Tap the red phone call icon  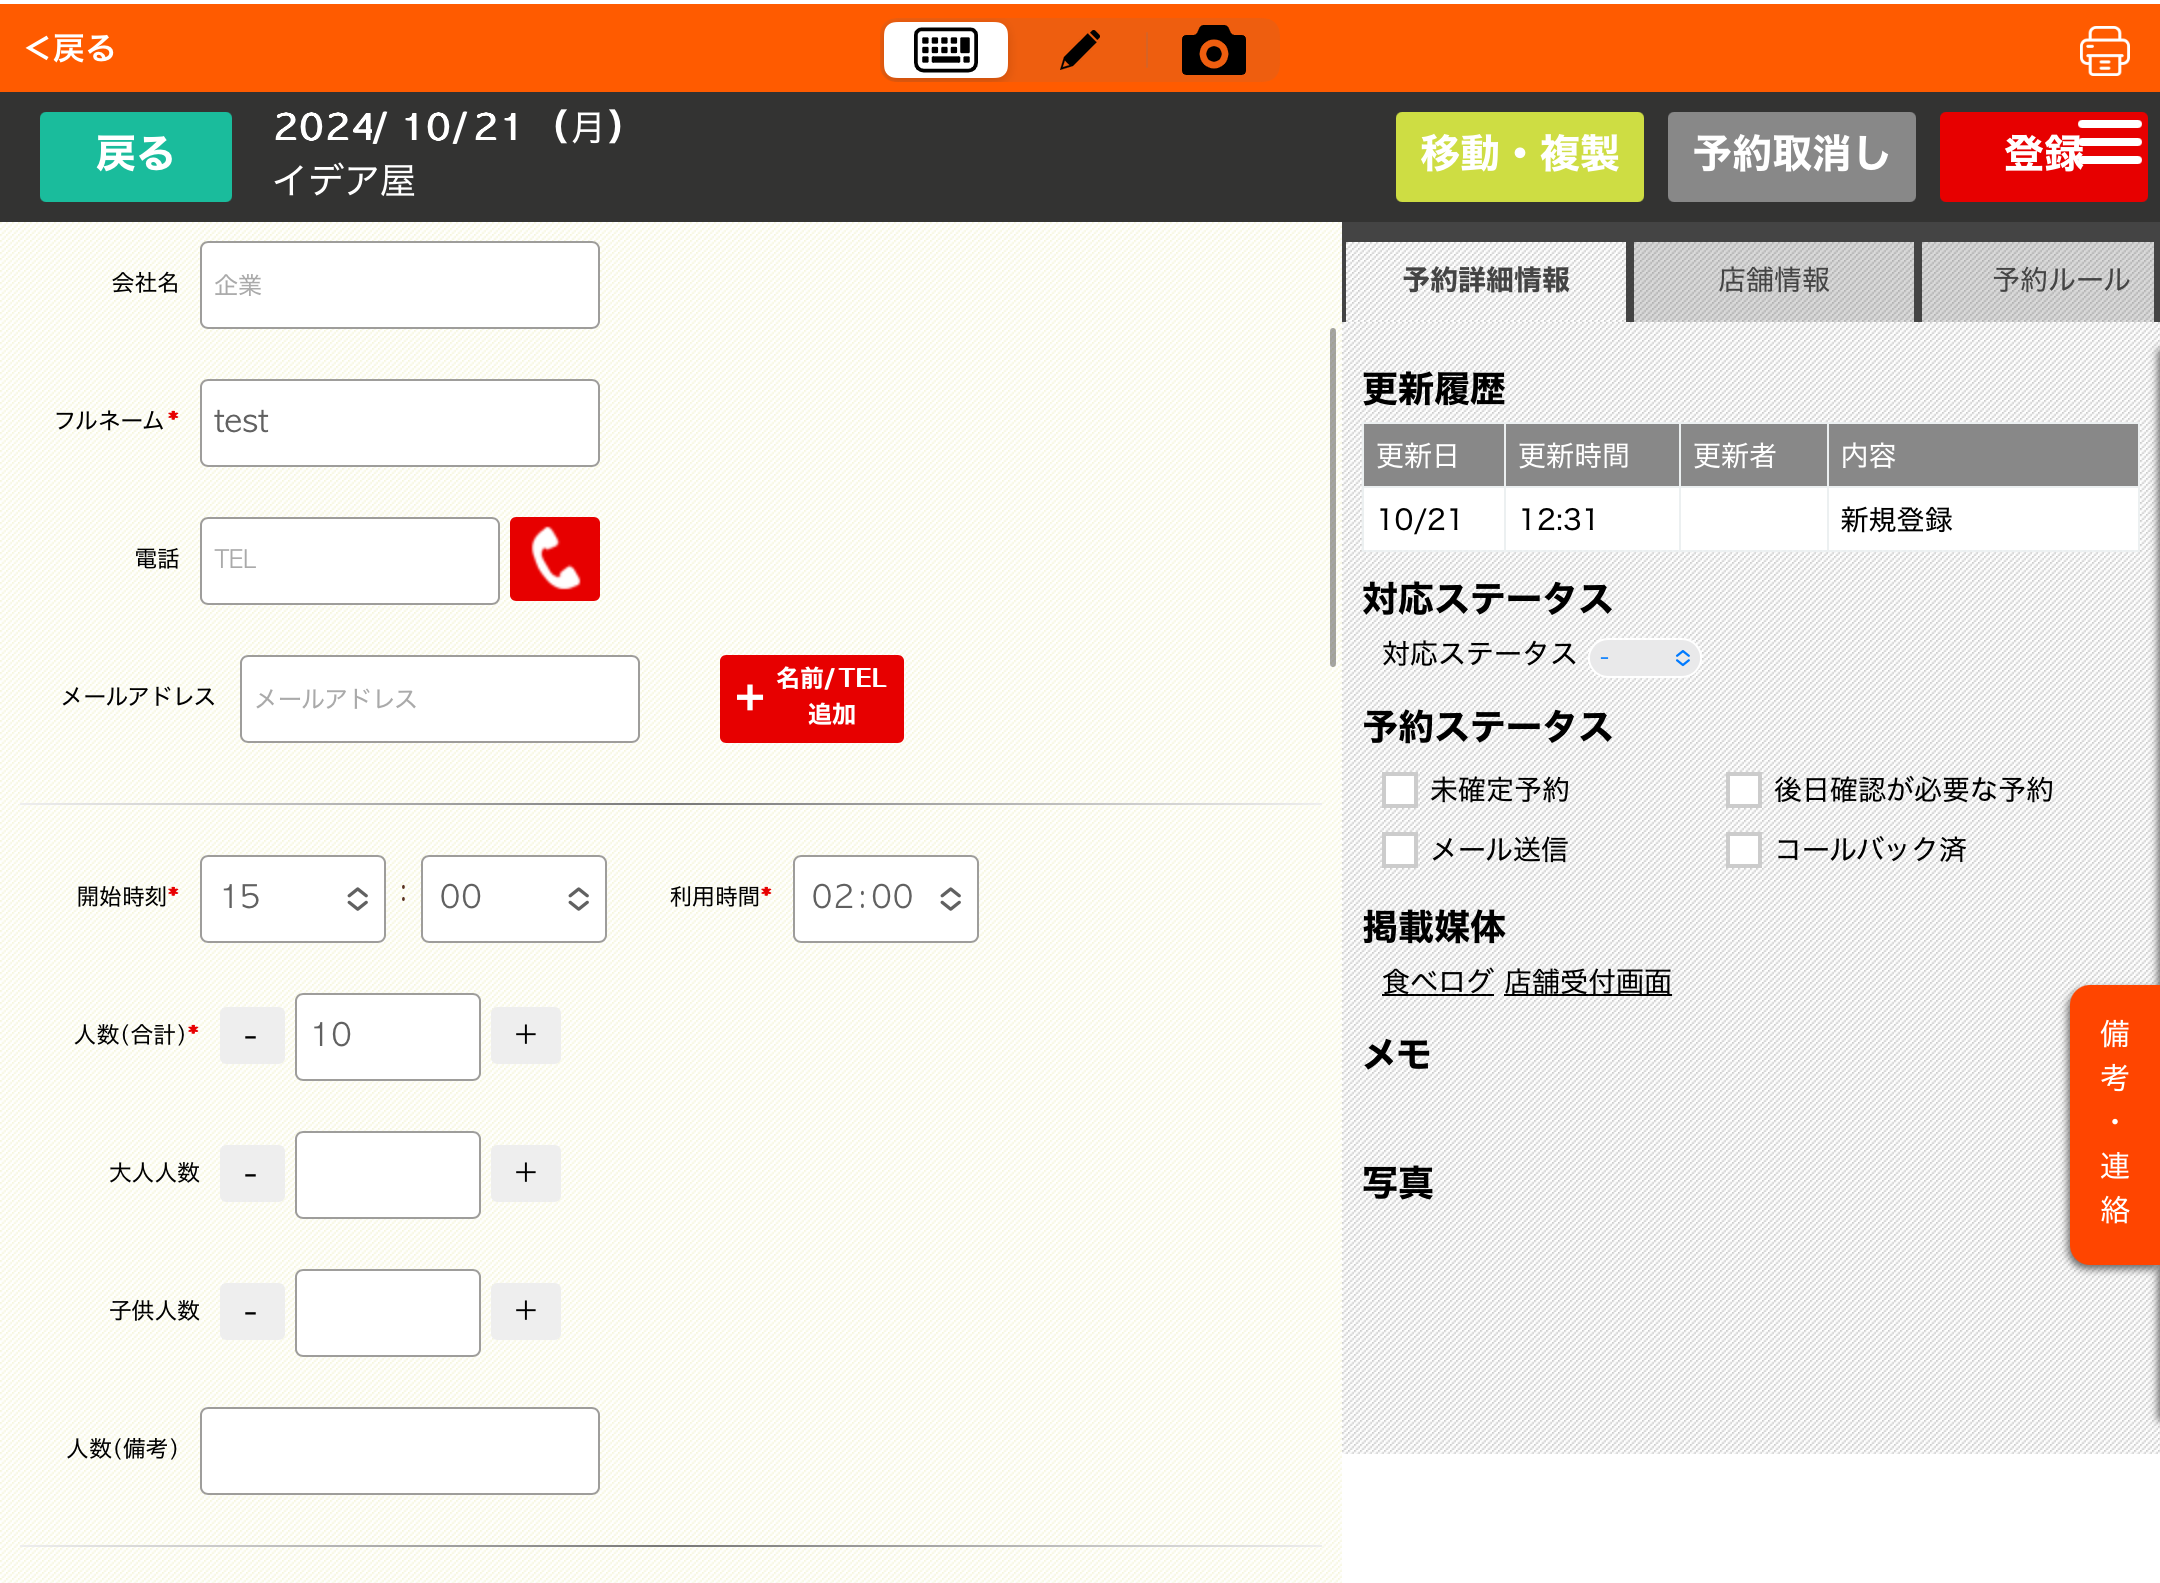[x=555, y=559]
